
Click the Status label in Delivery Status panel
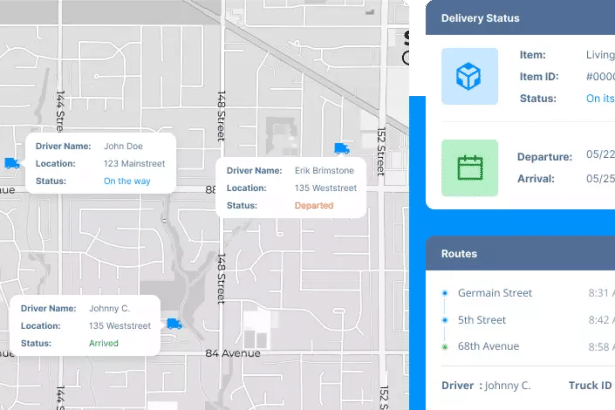pos(538,98)
